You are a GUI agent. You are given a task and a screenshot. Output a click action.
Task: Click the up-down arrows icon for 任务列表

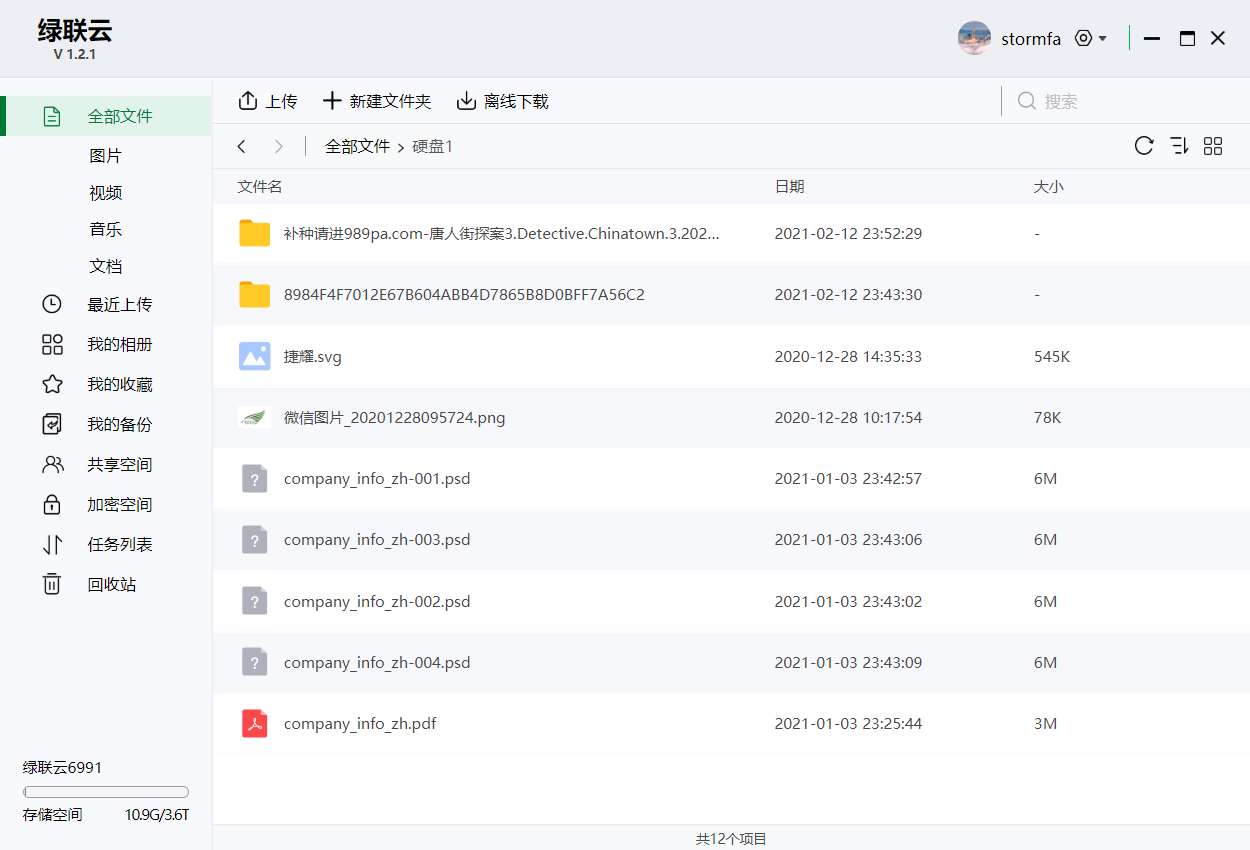tap(52, 545)
